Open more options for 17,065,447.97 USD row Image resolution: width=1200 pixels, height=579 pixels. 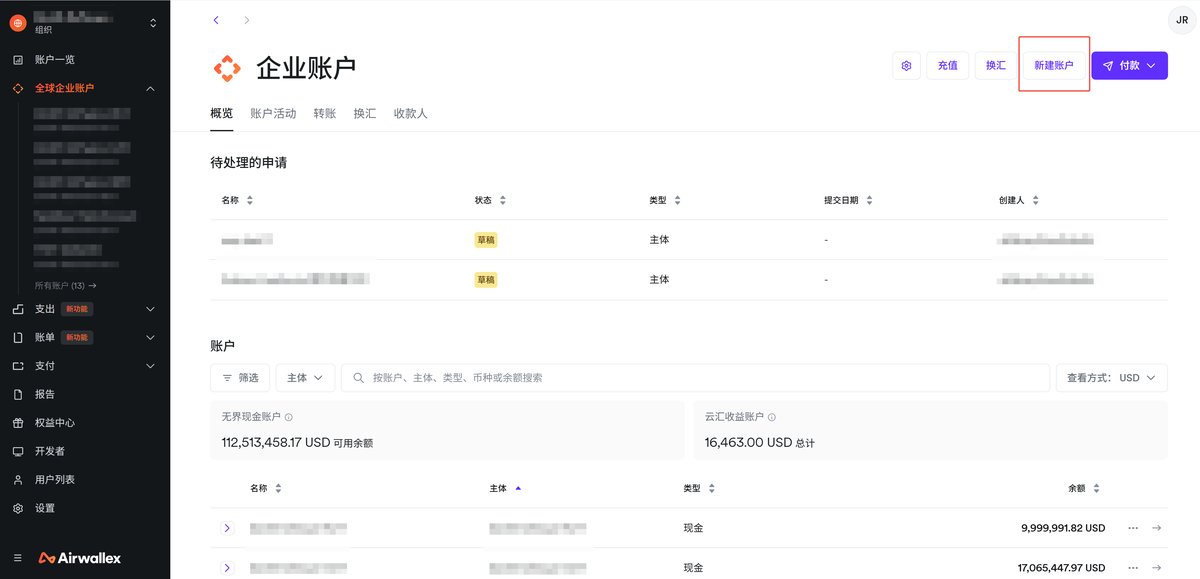1133,568
